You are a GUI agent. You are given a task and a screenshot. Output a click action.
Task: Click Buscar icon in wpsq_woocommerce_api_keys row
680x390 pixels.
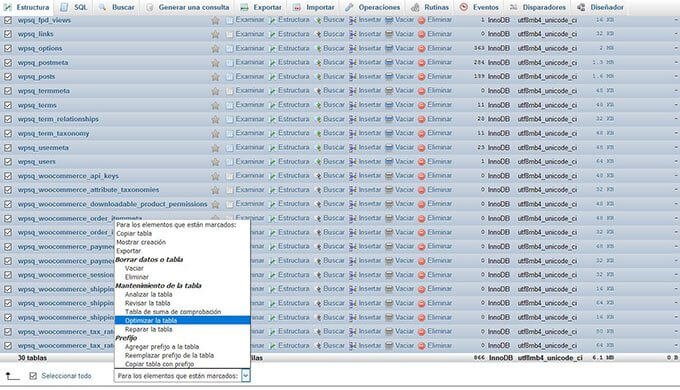[318, 176]
